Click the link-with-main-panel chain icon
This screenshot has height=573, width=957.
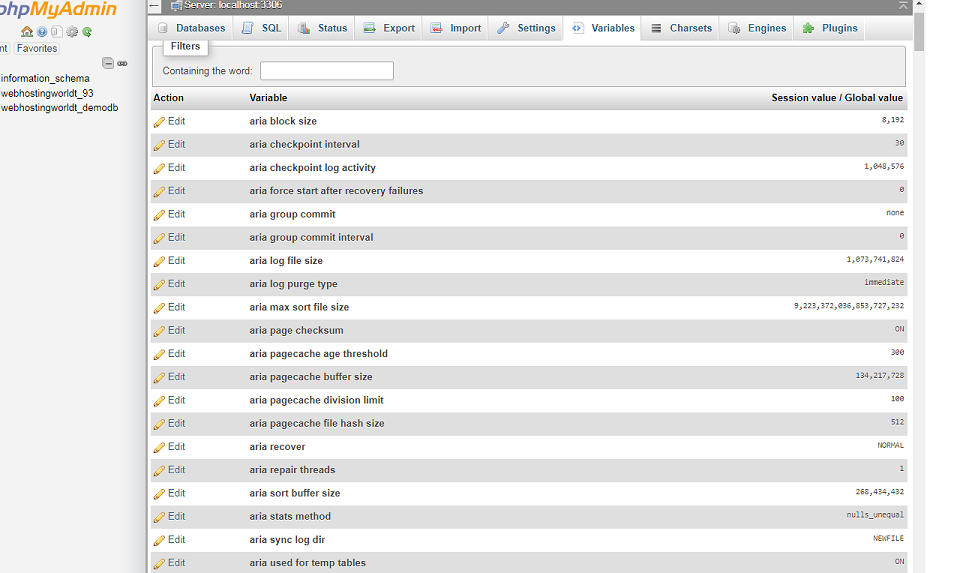point(122,63)
